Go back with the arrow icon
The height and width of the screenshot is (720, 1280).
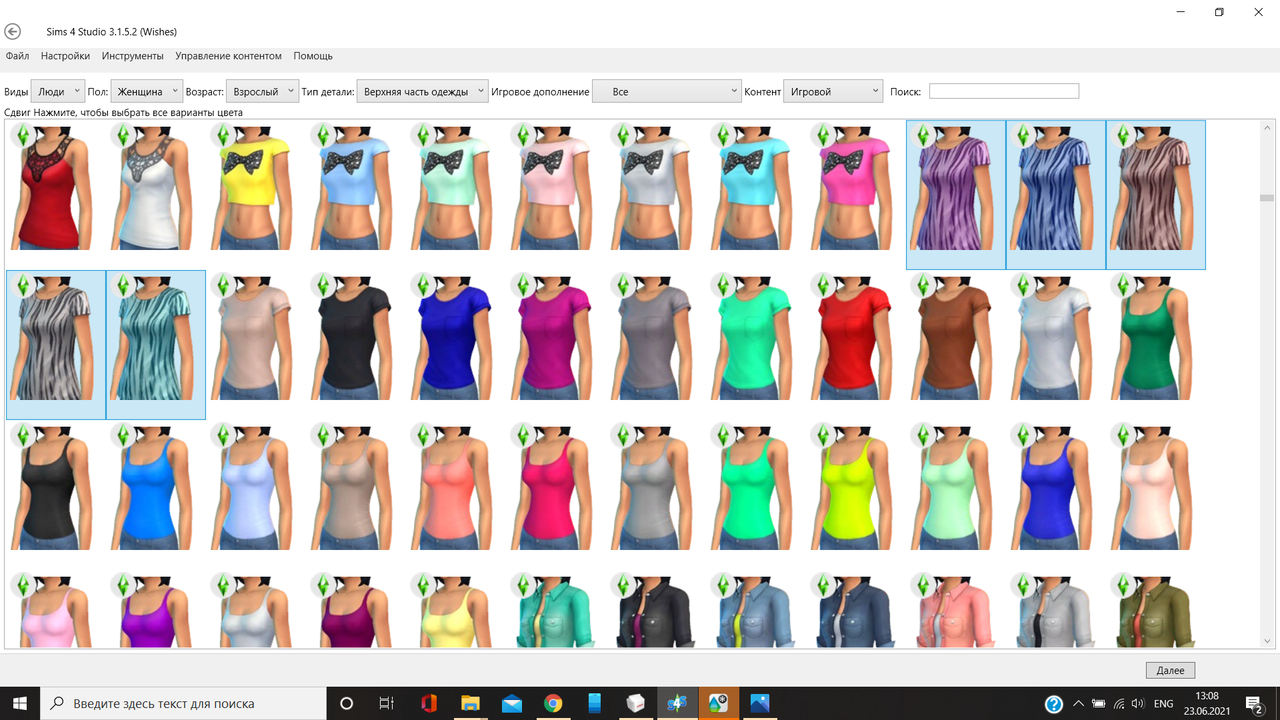13,32
